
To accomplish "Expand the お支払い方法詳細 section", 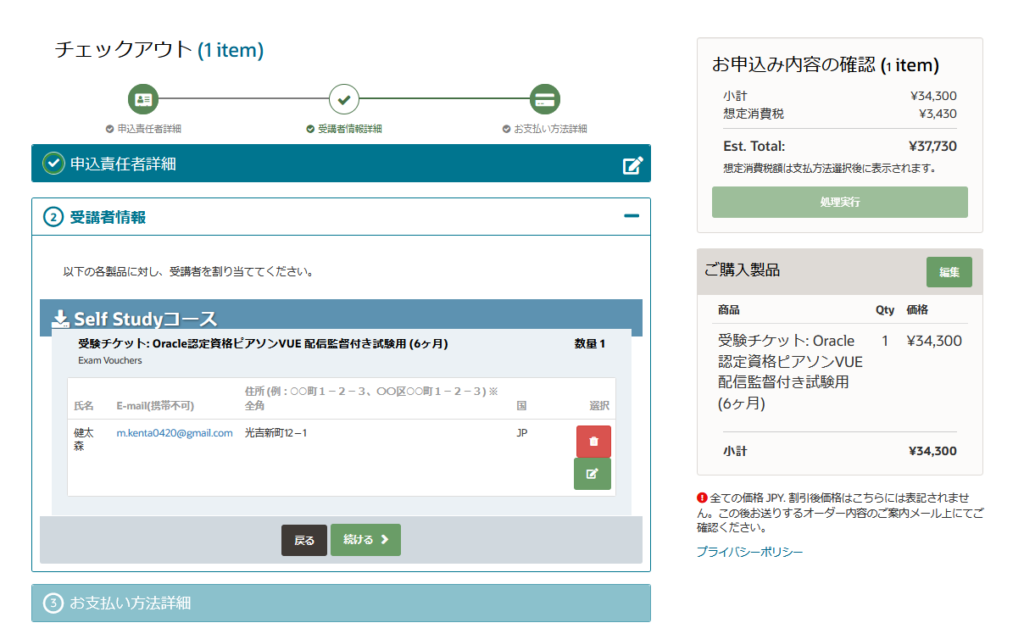I will 340,603.
